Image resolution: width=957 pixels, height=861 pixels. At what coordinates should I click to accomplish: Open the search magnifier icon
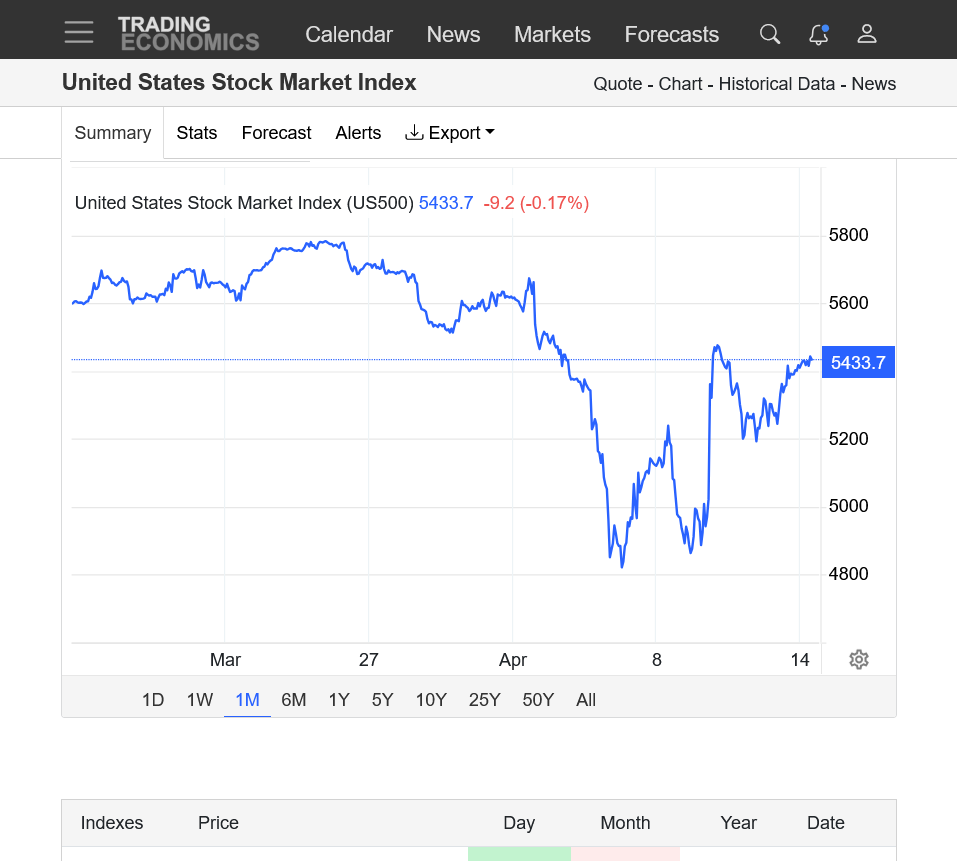point(769,34)
